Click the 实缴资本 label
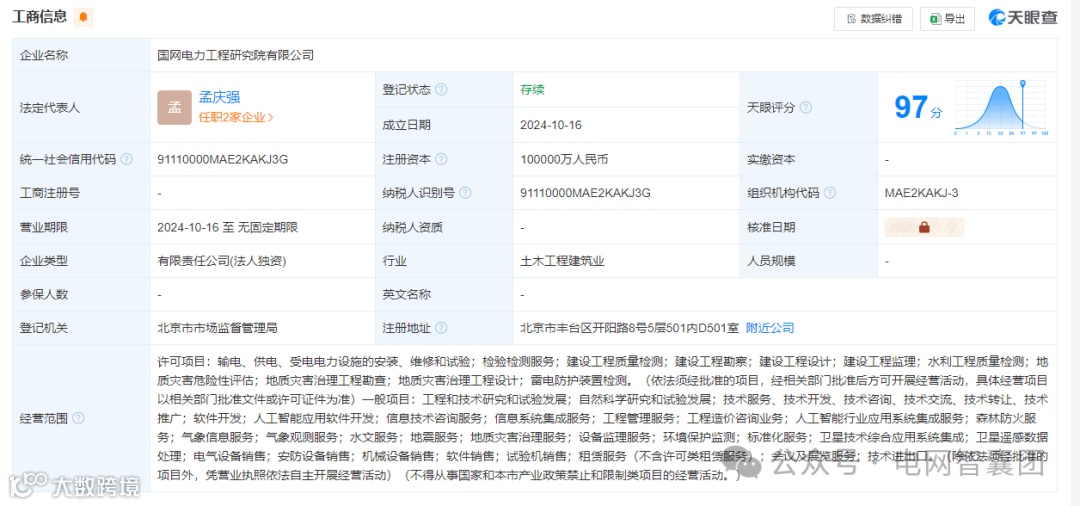Screen dimensions: 1080x506 (771, 159)
